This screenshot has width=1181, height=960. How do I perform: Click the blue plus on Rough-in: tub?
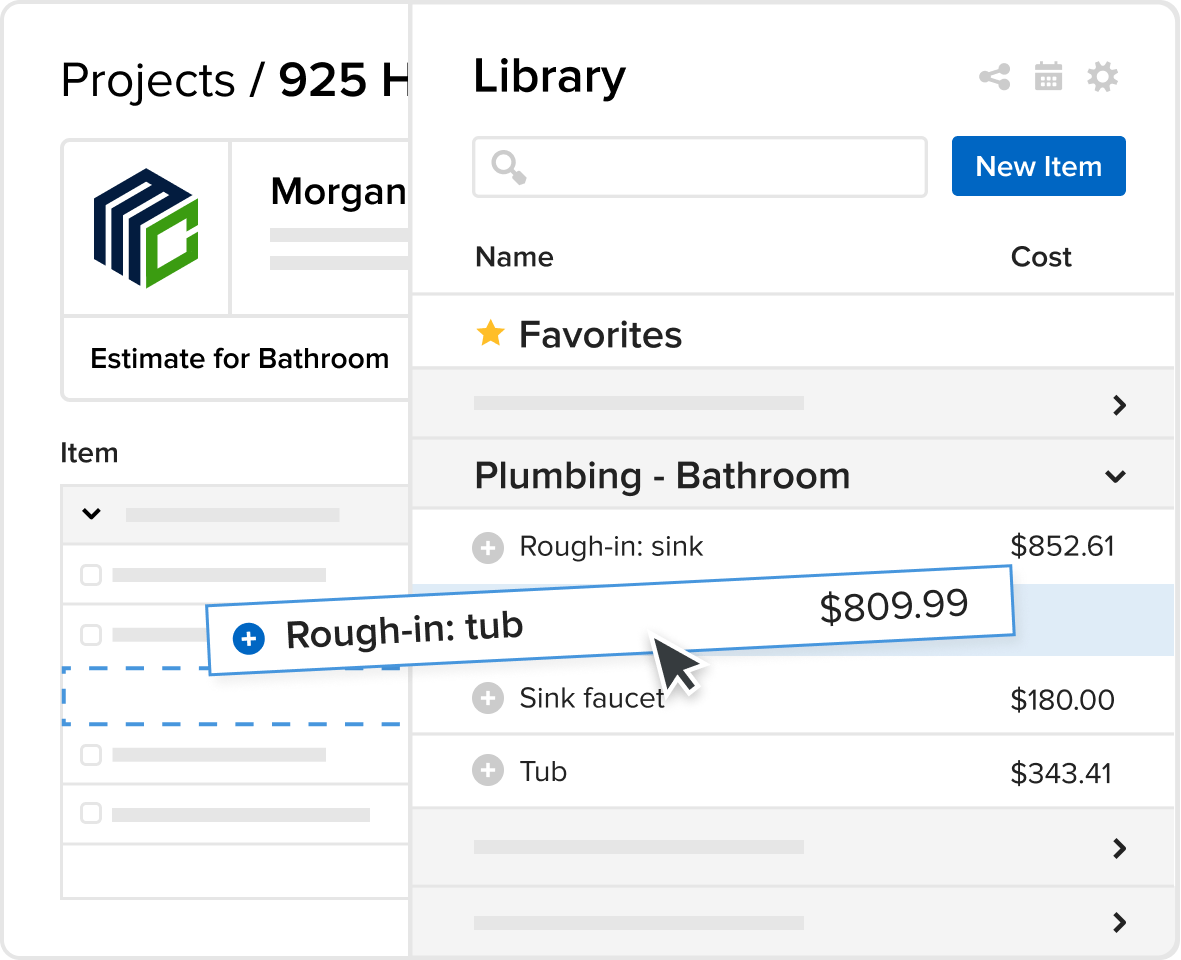click(249, 638)
